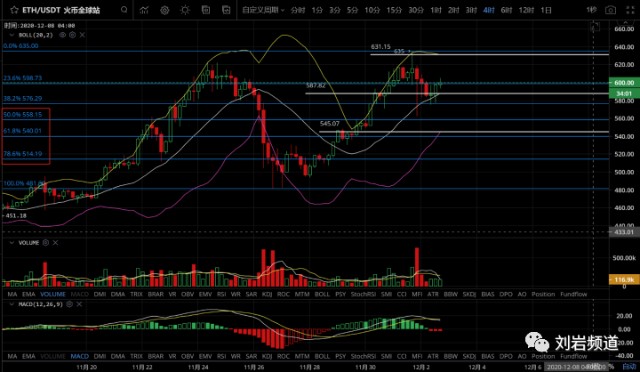Select highlighted VOLUME in upper indicator row
This screenshot has height=372, width=640.
53,294
